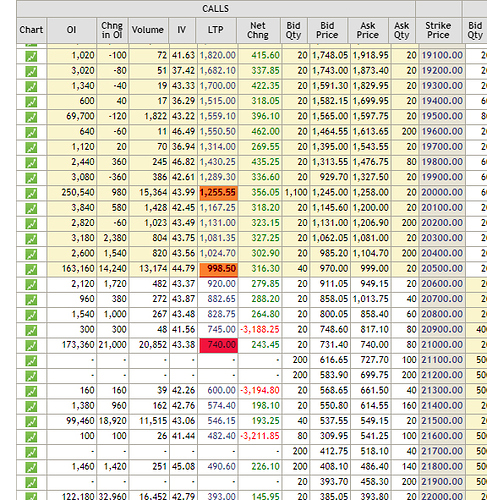Click the Ask Price column header
This screenshot has width=487, height=500.
368,30
